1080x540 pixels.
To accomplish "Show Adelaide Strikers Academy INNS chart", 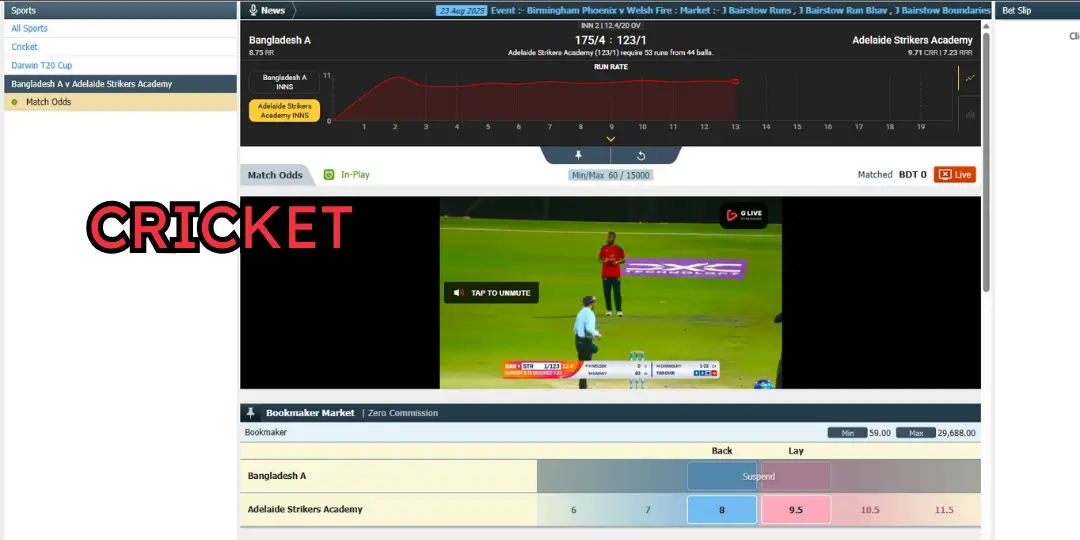I will tap(284, 111).
